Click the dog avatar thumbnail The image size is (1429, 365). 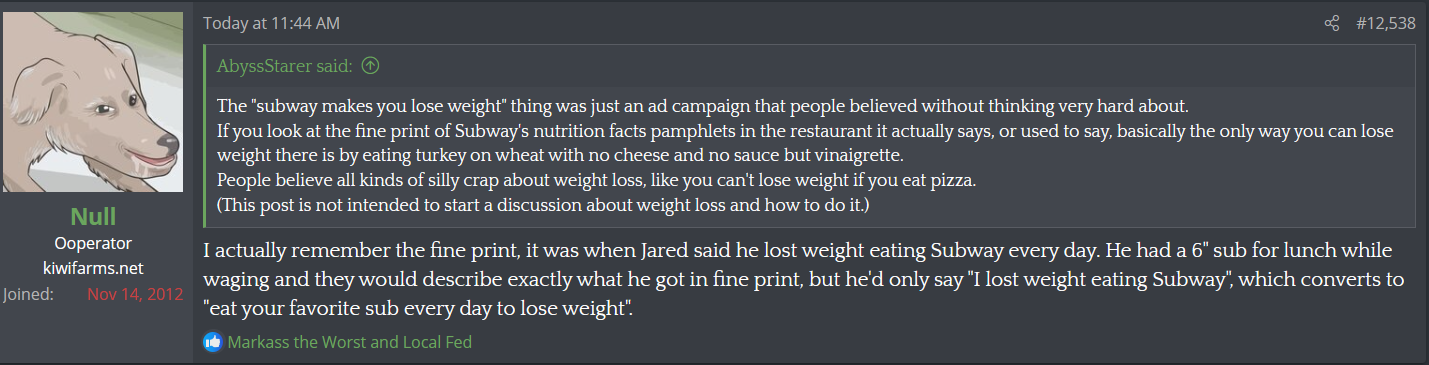pyautogui.click(x=93, y=102)
